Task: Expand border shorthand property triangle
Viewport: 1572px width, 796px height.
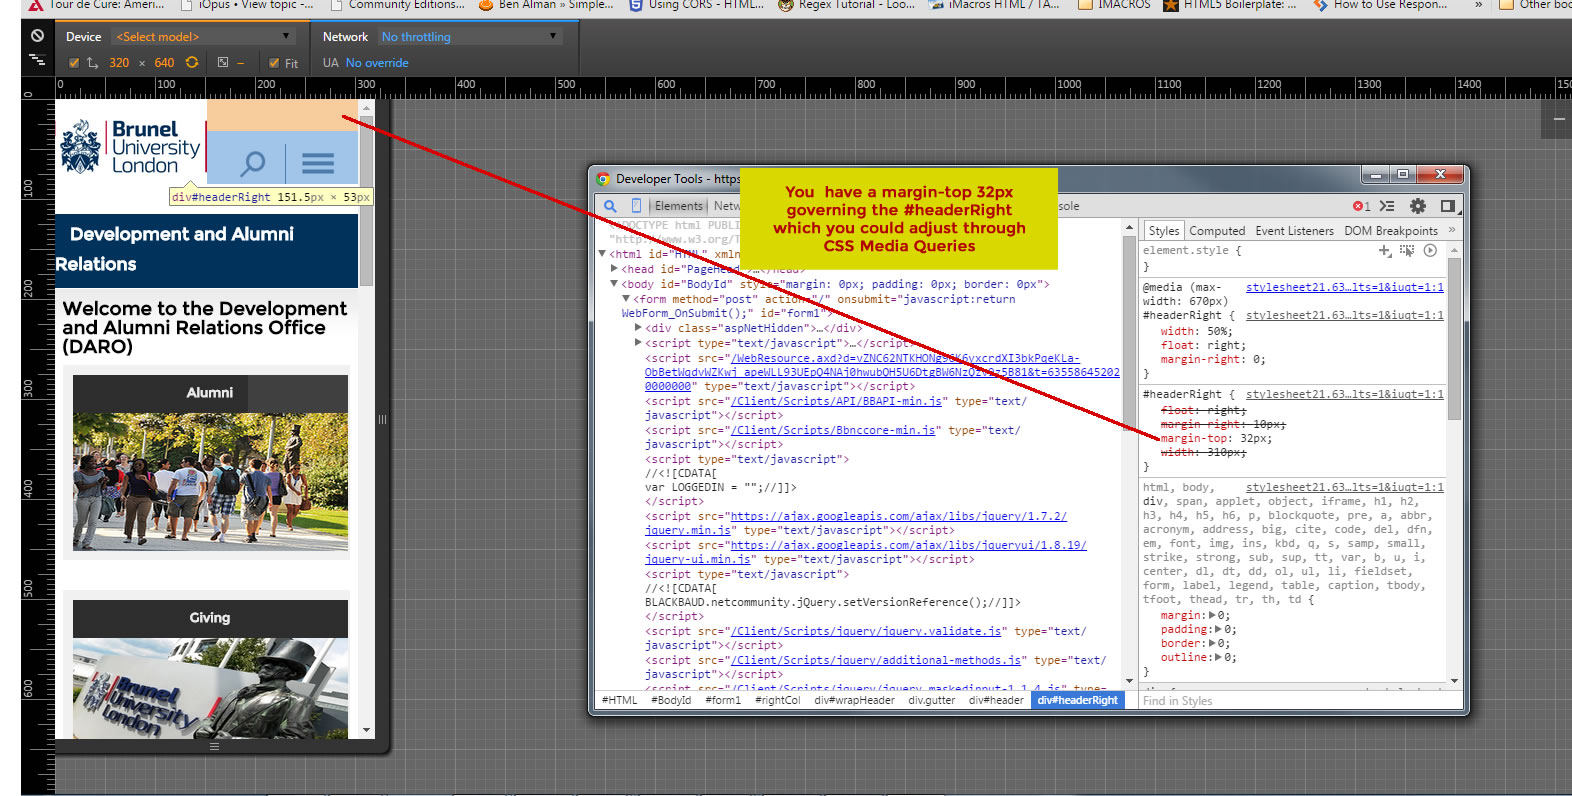Action: (1213, 644)
